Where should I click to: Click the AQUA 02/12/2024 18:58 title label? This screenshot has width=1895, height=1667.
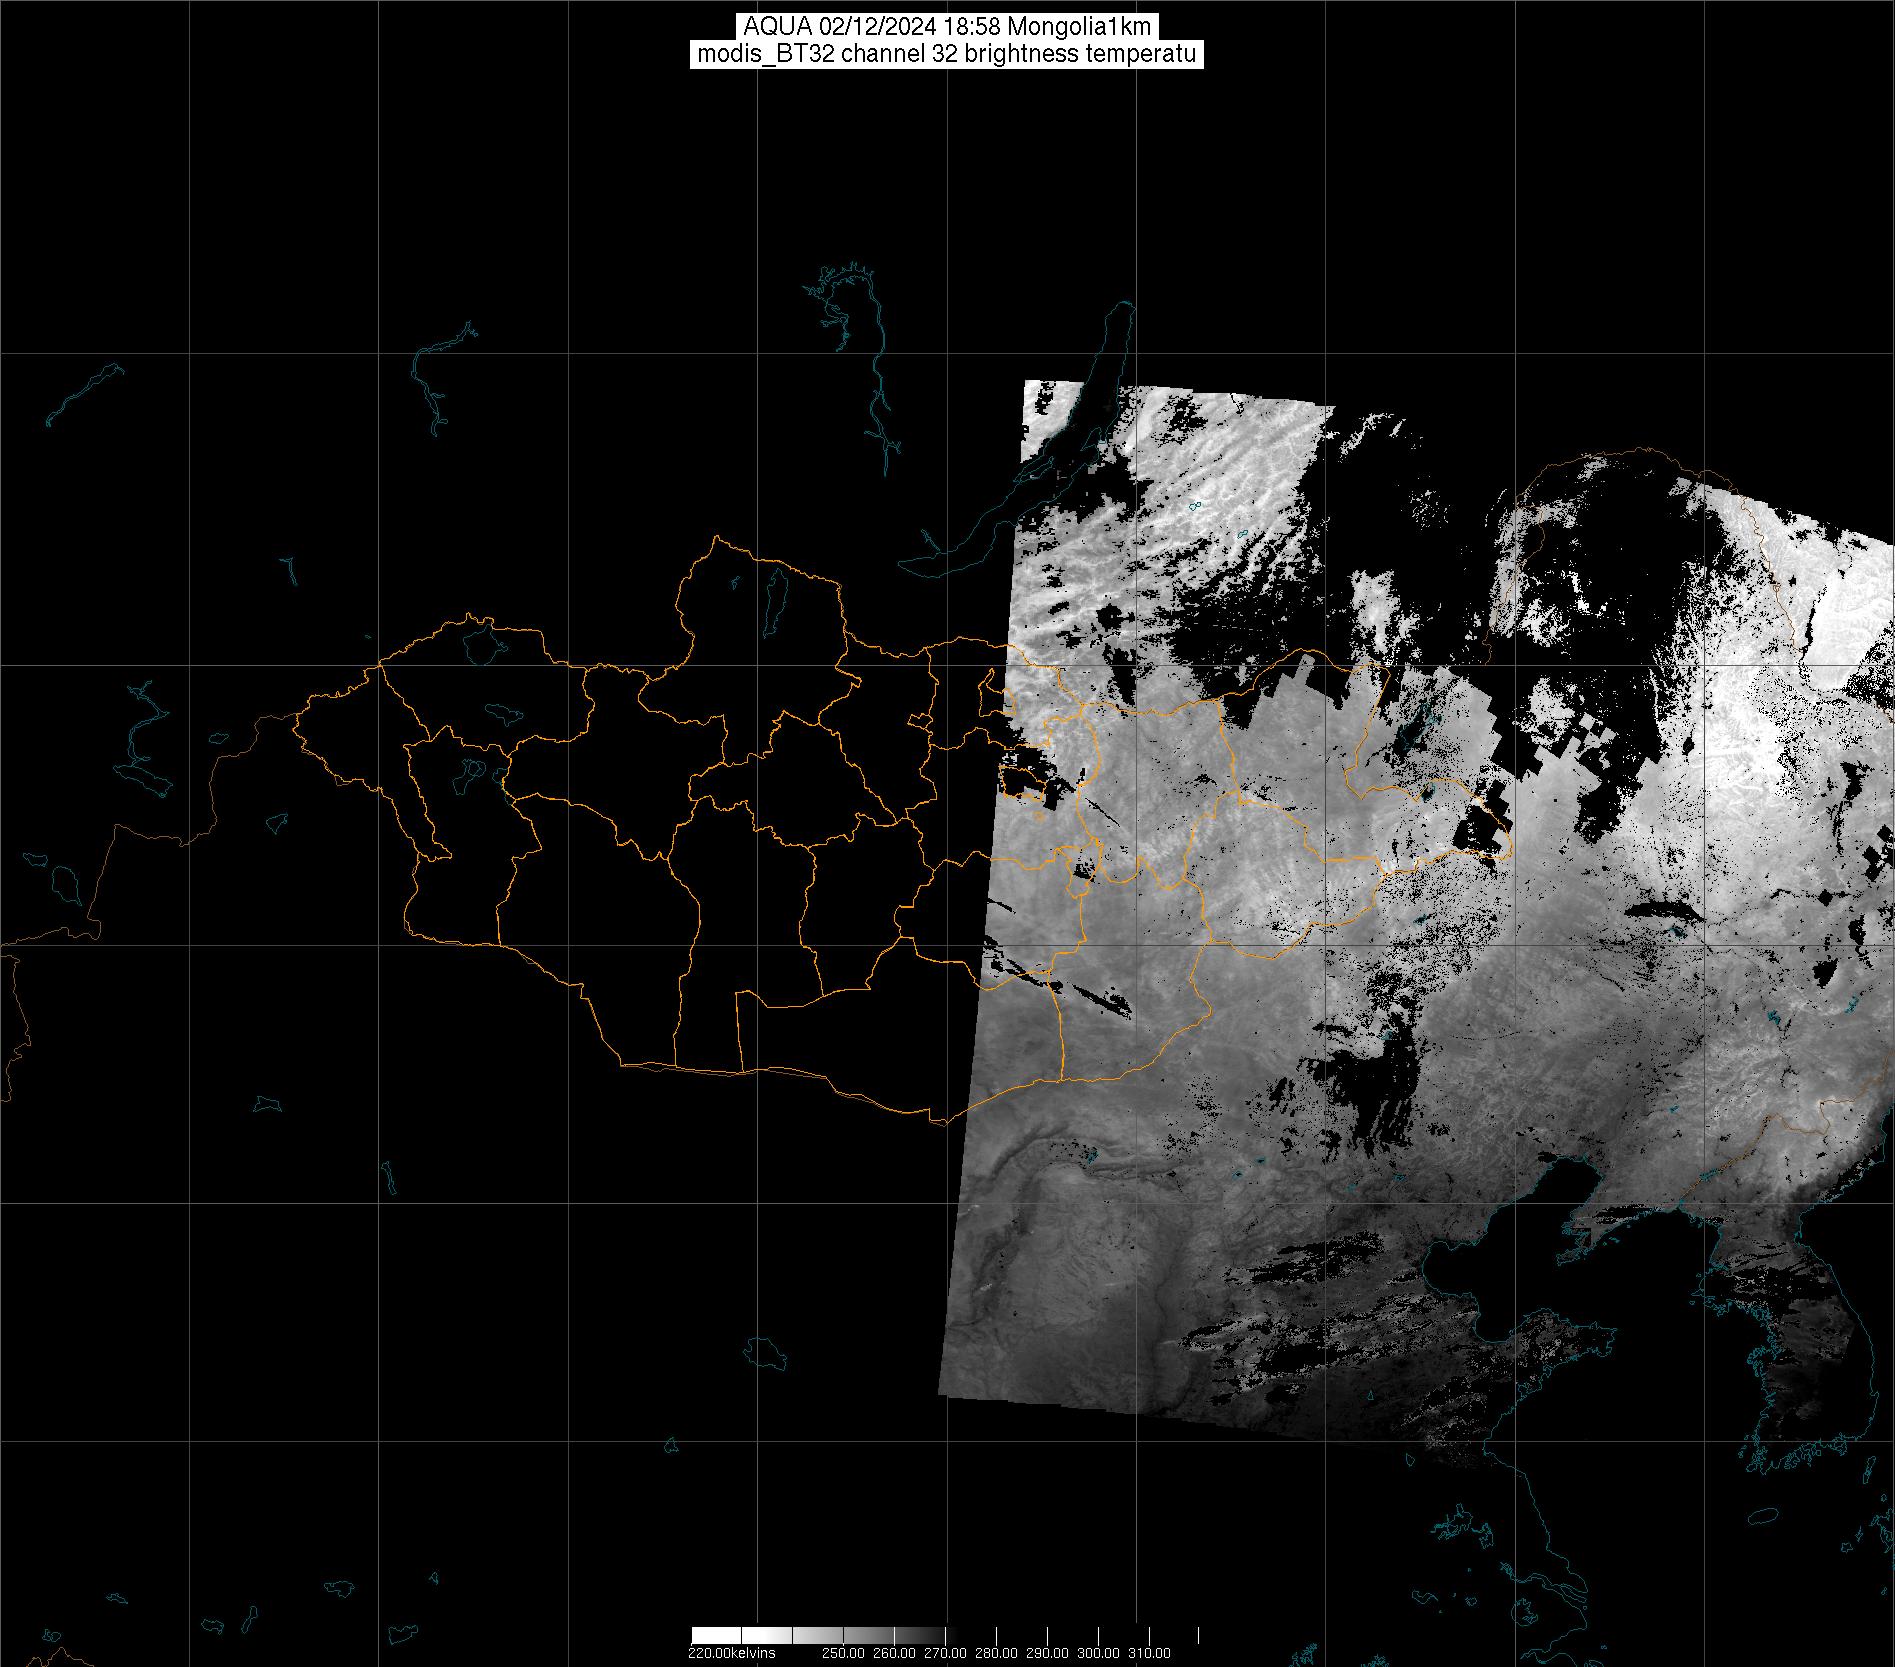(946, 27)
